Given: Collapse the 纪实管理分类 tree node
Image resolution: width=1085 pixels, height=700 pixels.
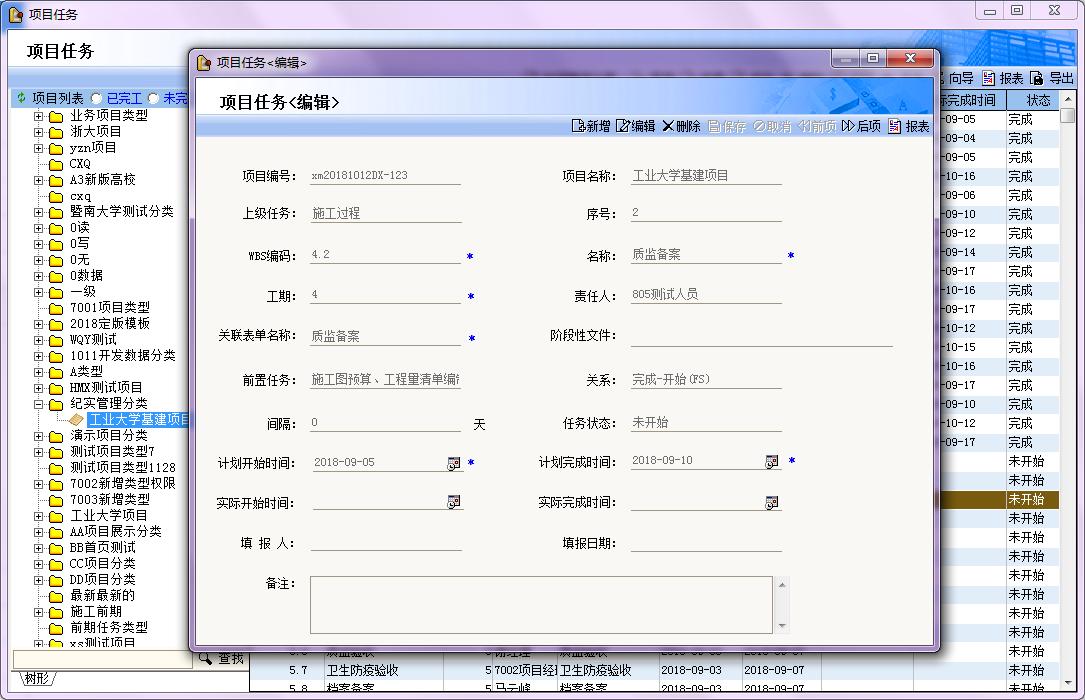Looking at the screenshot, I should 39,404.
